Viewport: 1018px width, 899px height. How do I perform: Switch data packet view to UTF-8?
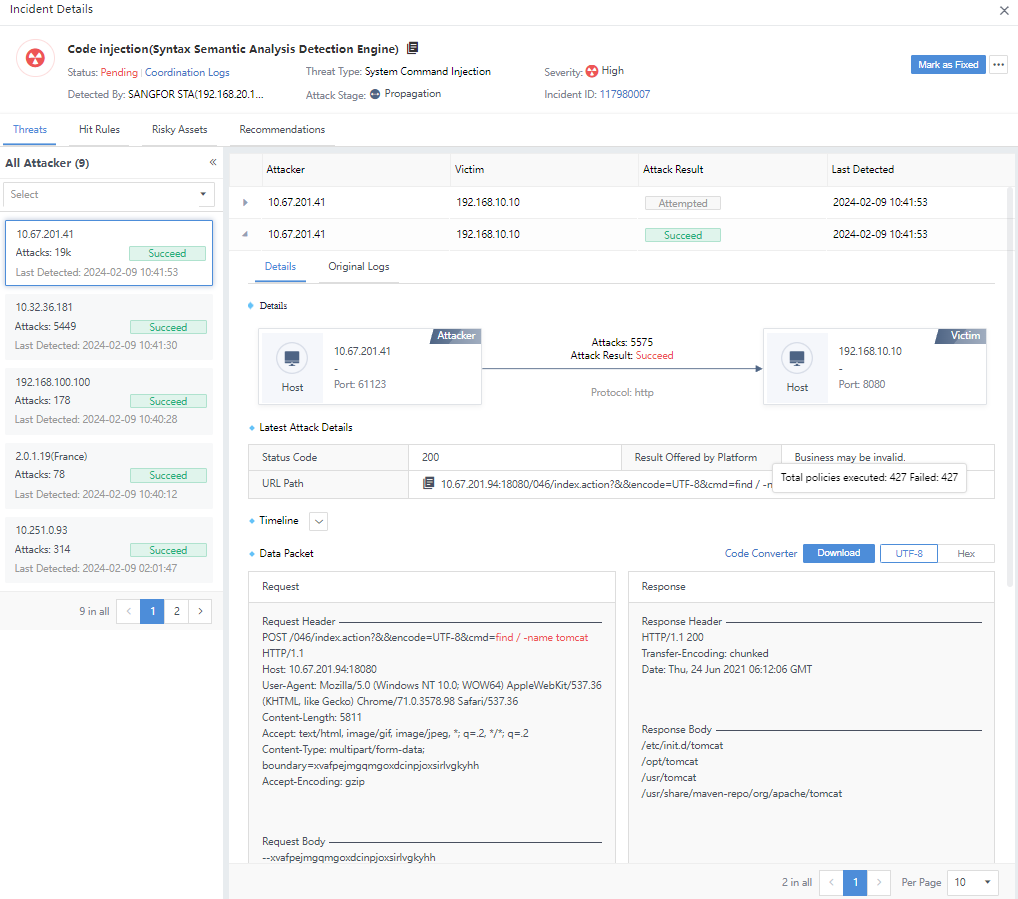(908, 553)
